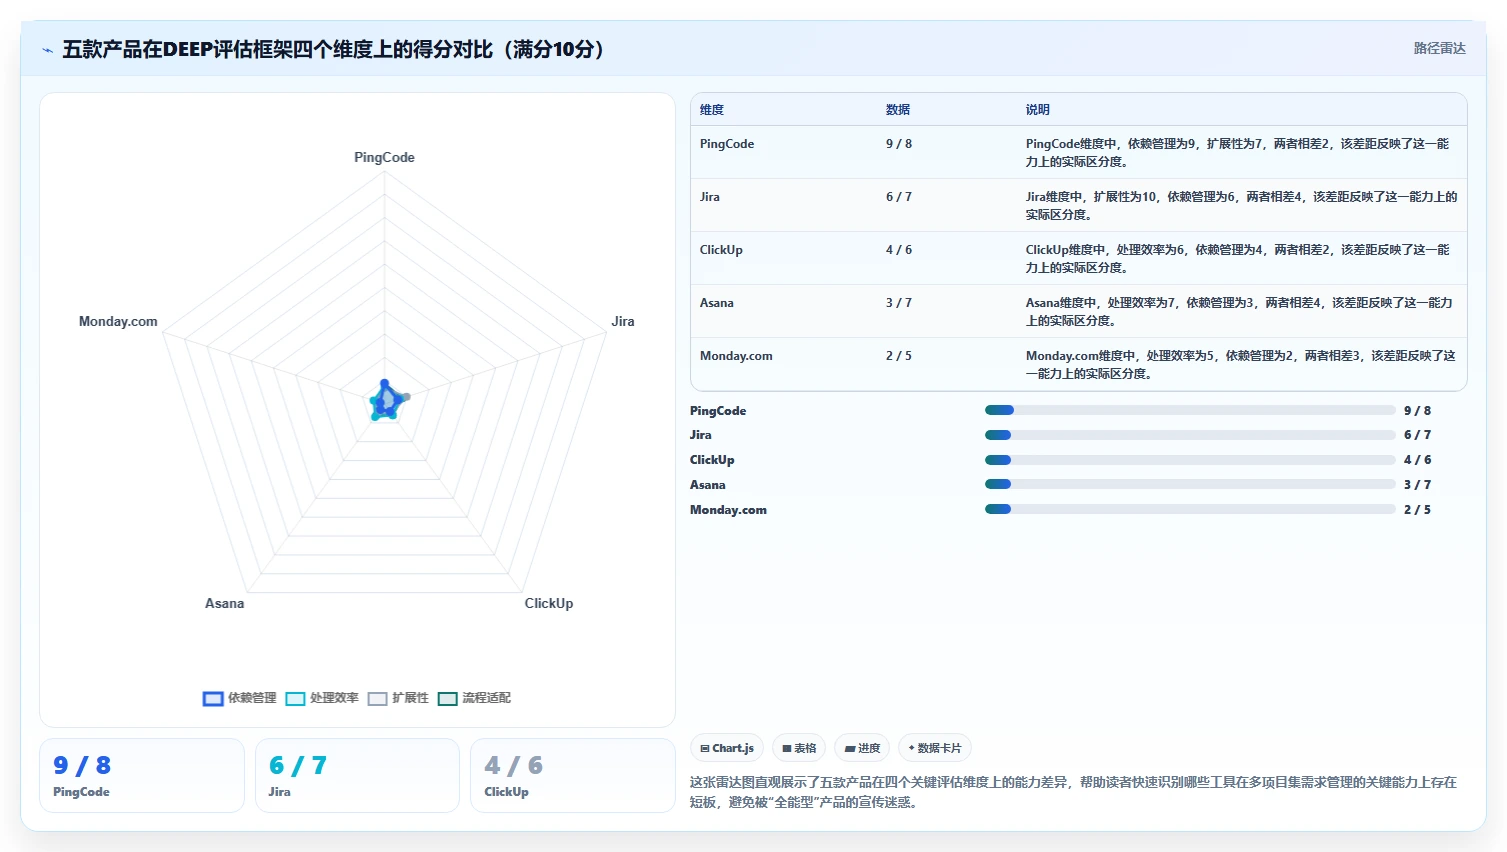The height and width of the screenshot is (852, 1507).
Task: Click the Asana radar axis label
Action: tap(225, 604)
